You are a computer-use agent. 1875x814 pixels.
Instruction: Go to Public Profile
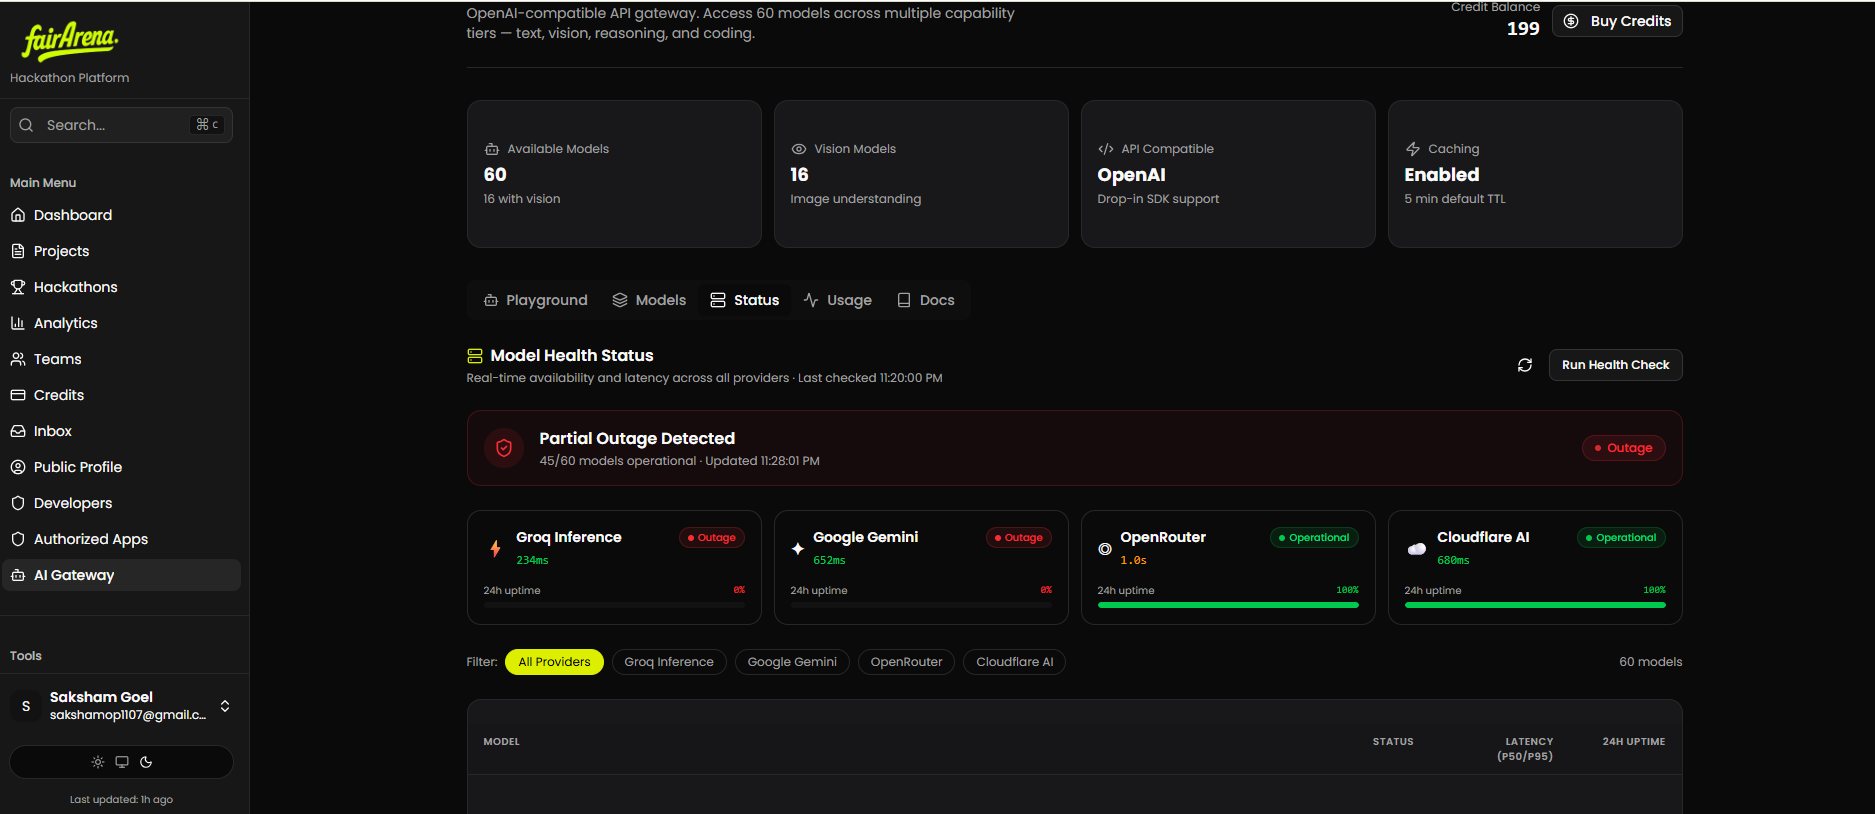tap(121, 467)
